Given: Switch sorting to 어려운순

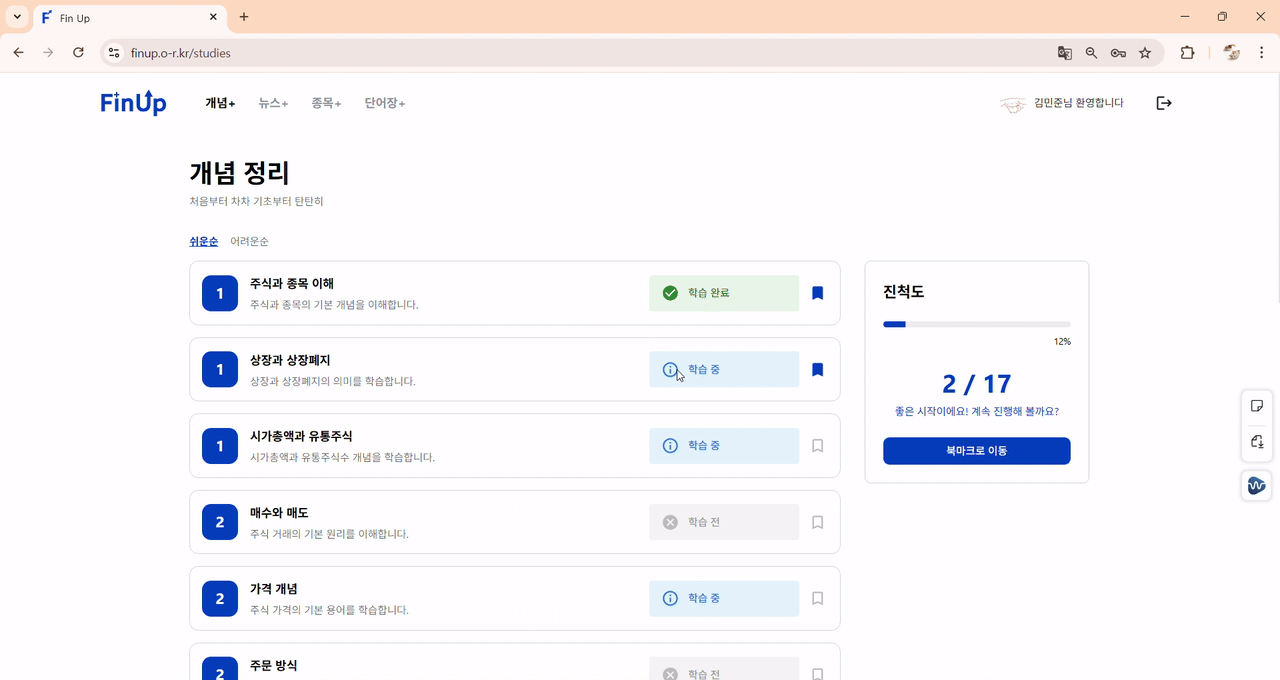Looking at the screenshot, I should [x=249, y=241].
